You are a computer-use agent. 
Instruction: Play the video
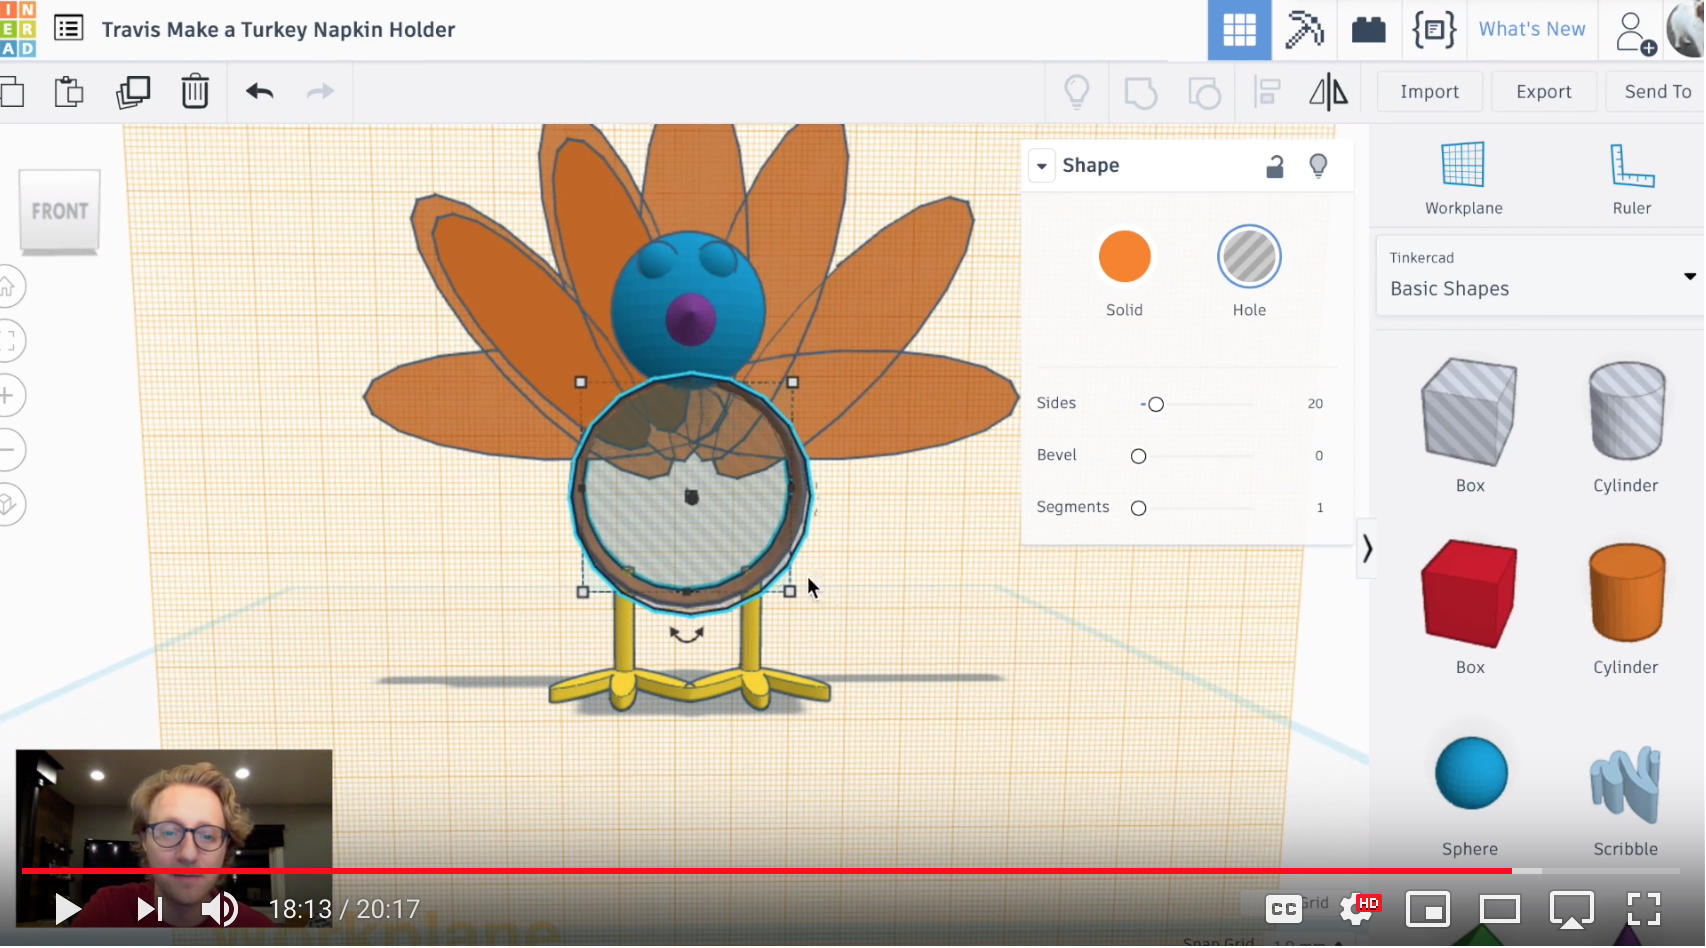point(67,909)
